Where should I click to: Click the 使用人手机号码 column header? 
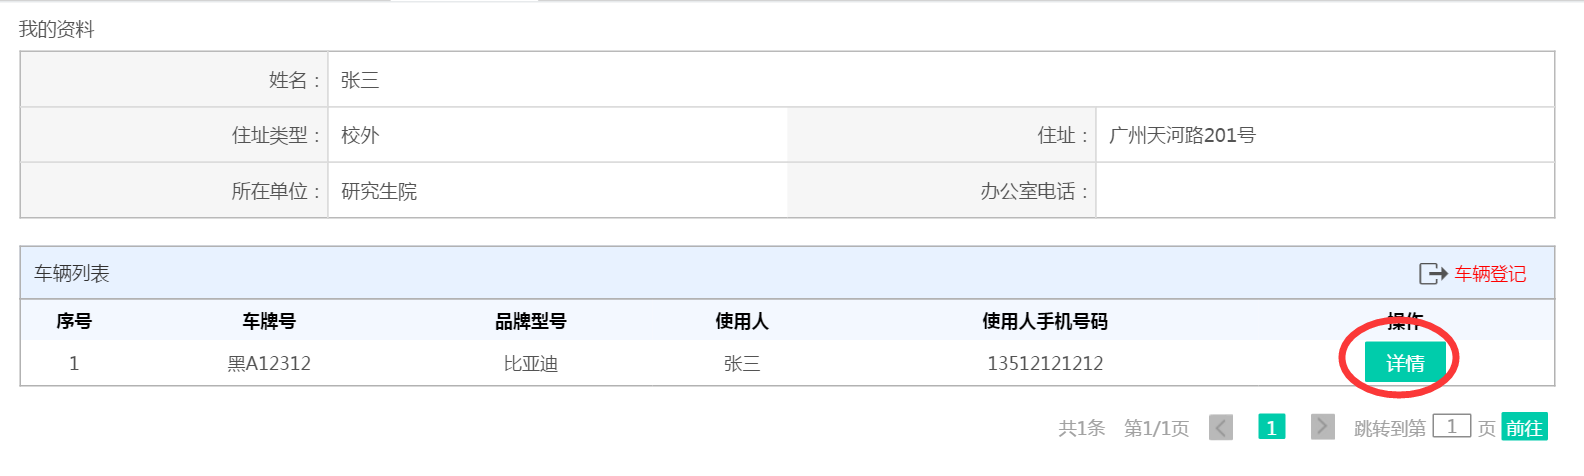pos(1045,321)
